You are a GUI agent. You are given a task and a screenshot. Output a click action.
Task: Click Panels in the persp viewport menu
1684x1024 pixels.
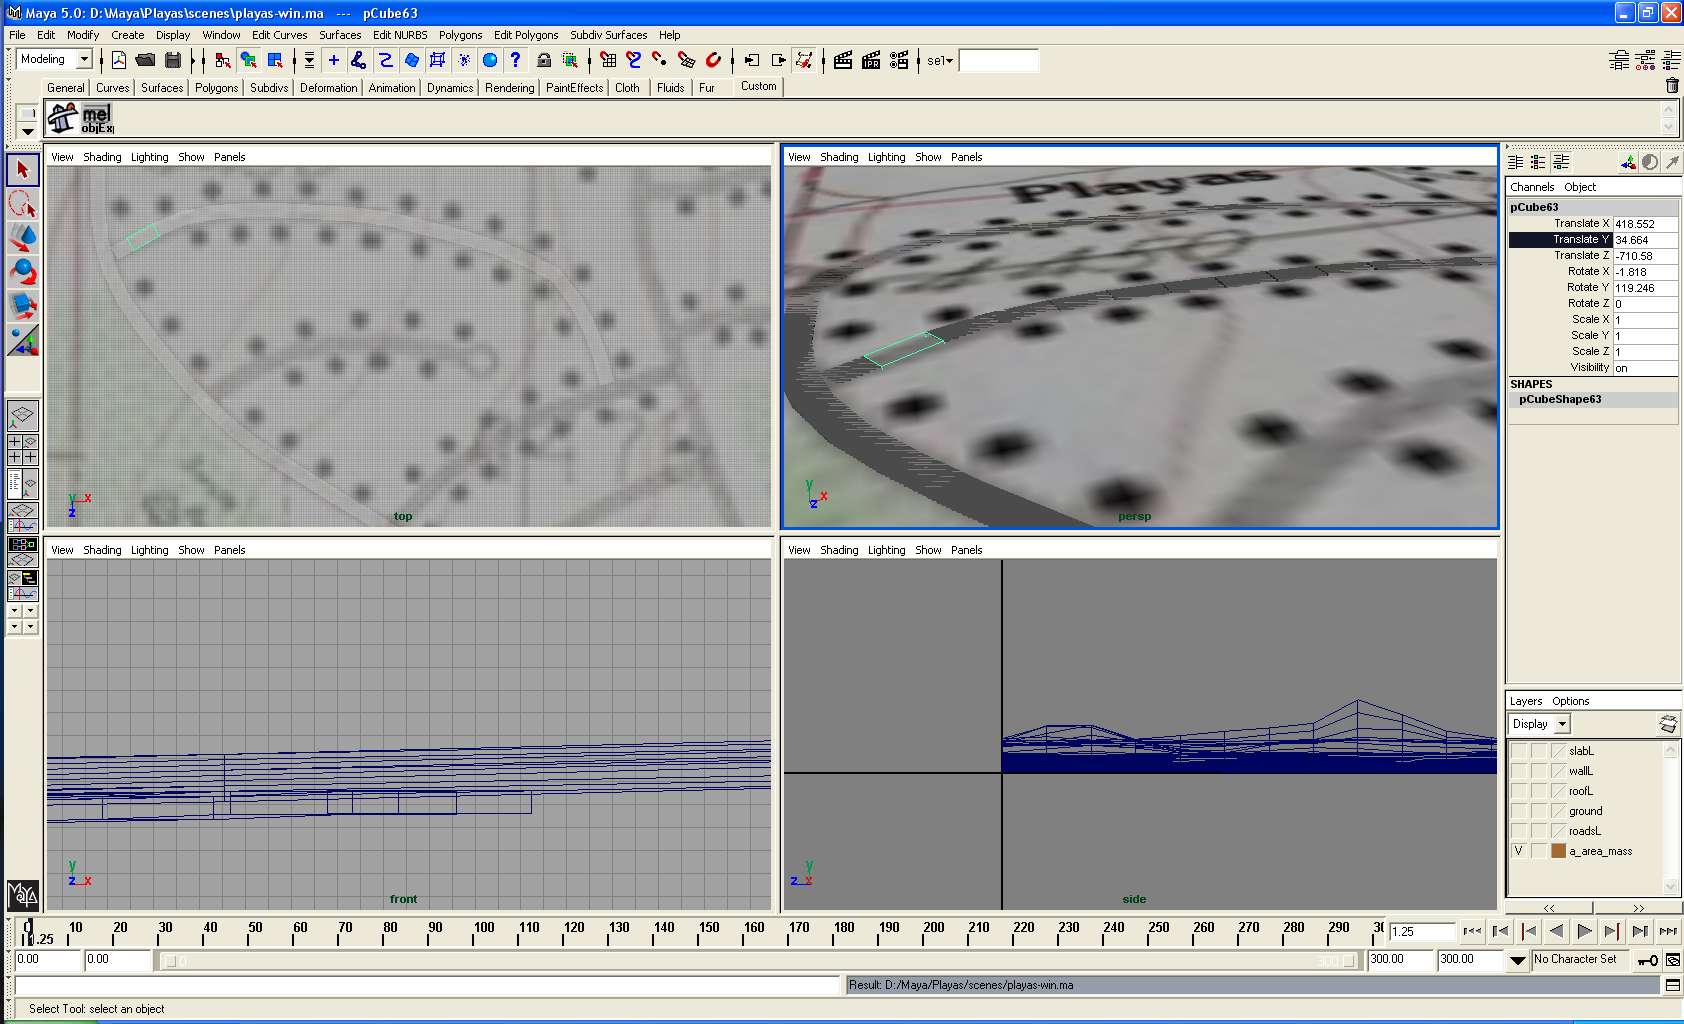point(966,157)
